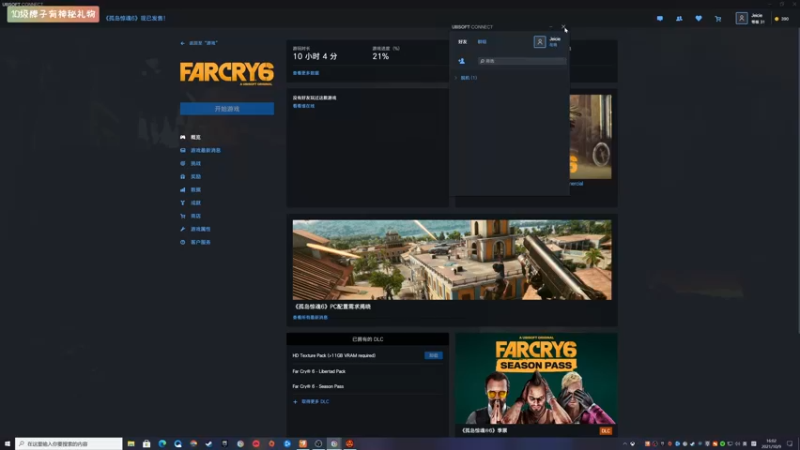Open the friends icon in top bar
The image size is (800, 450).
tap(679, 18)
